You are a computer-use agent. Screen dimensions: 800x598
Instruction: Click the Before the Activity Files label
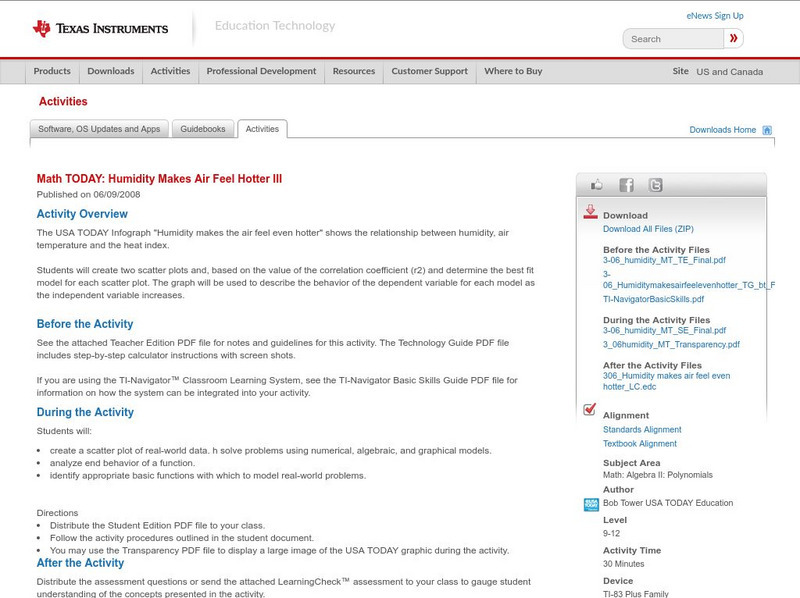coord(656,250)
